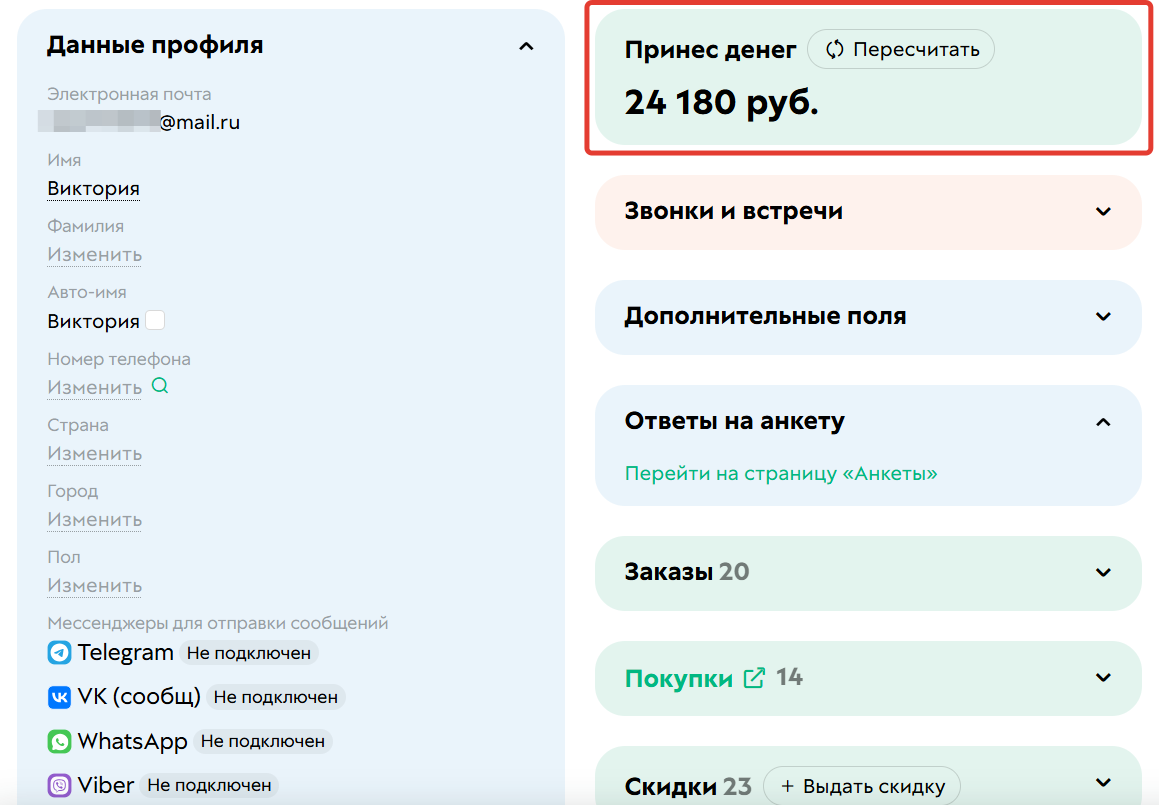Click Изменить under Город
Image resolution: width=1159 pixels, height=805 pixels.
pos(94,518)
